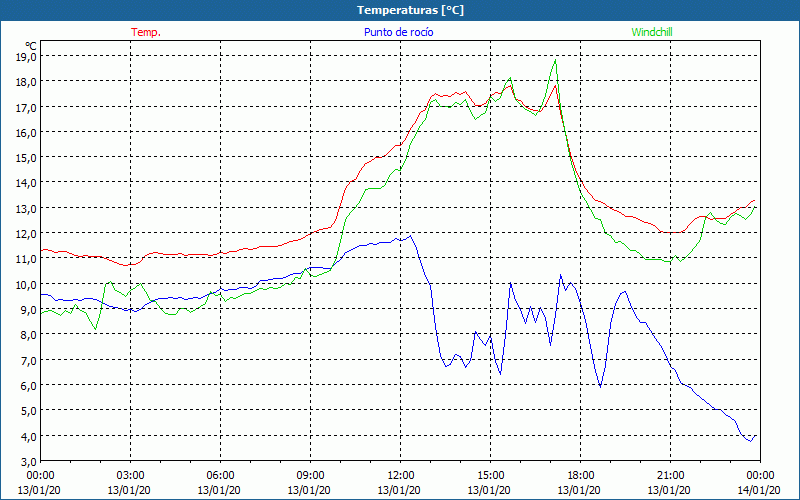This screenshot has width=800, height=500.
Task: Click the green windchill peak near 17:00
Action: click(555, 60)
